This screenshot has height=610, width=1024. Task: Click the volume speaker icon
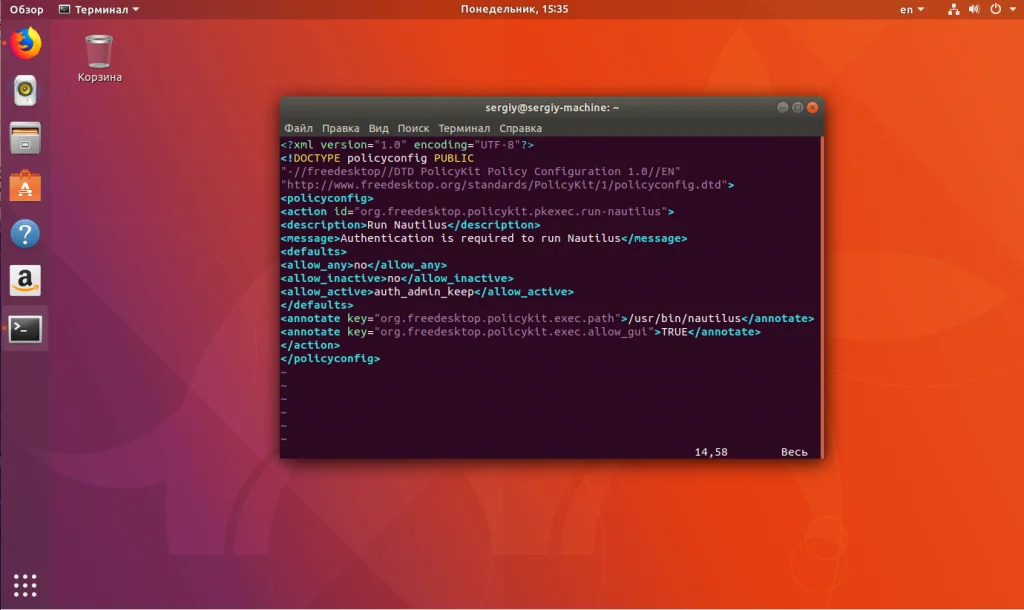974,9
